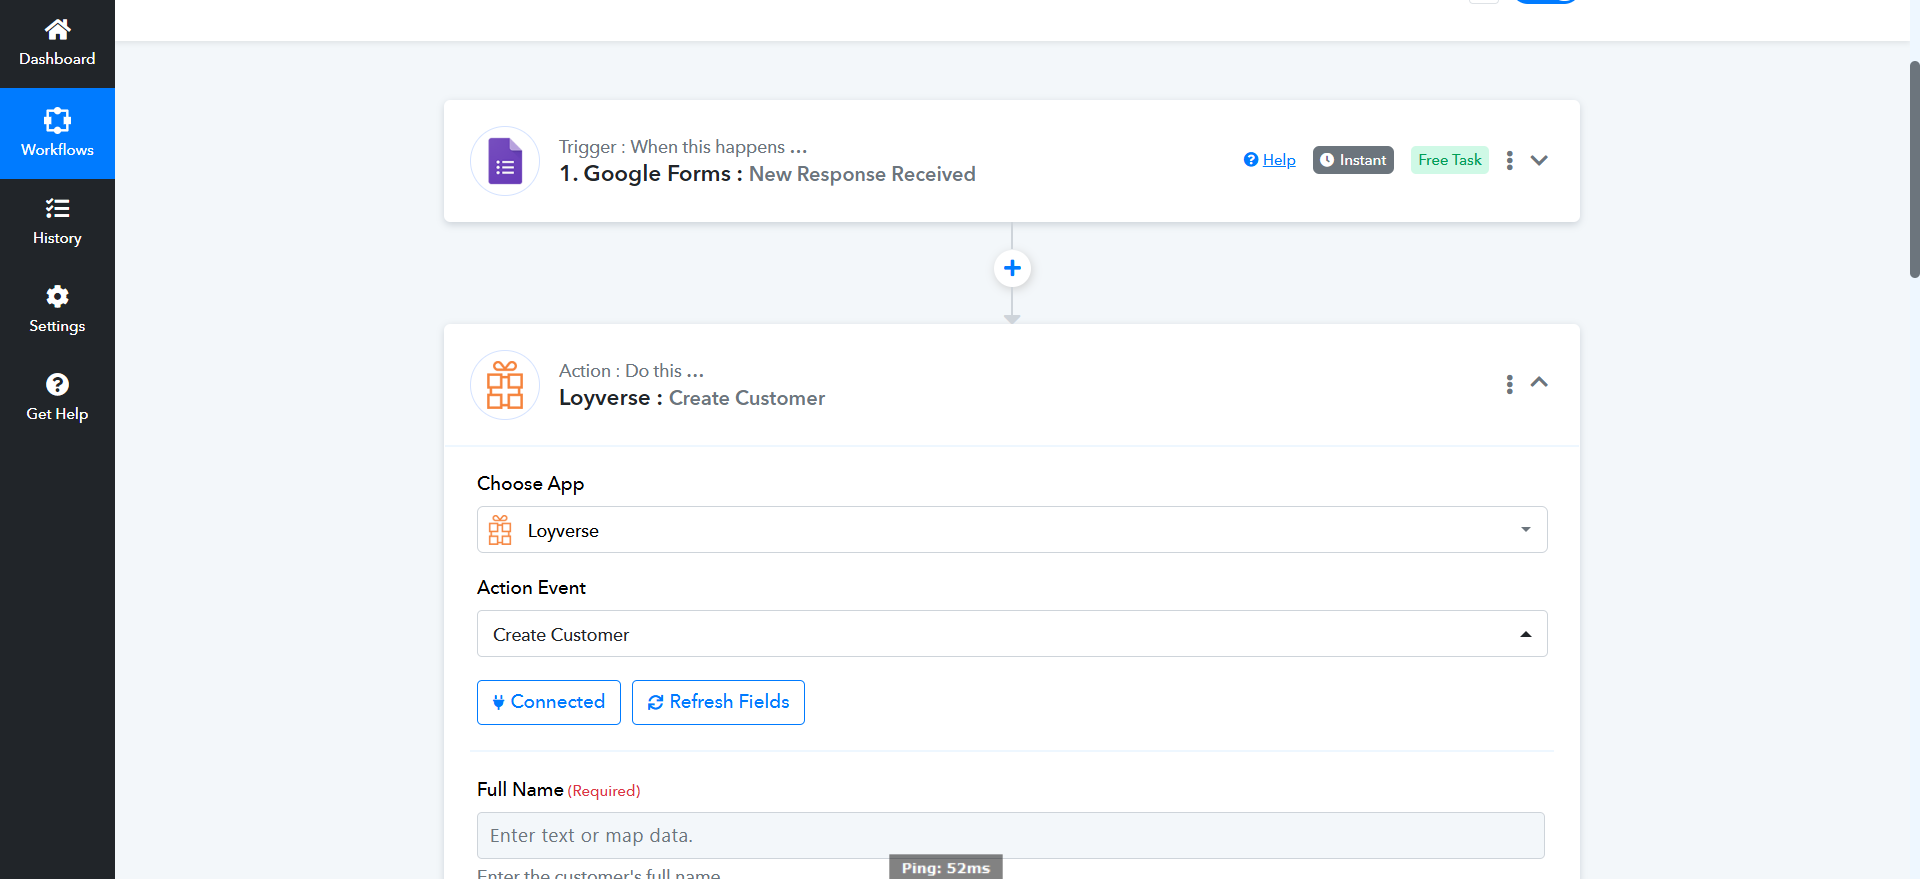Screen dimensions: 1920x879
Task: Click the action title 'Create Customer'
Action: 747,398
